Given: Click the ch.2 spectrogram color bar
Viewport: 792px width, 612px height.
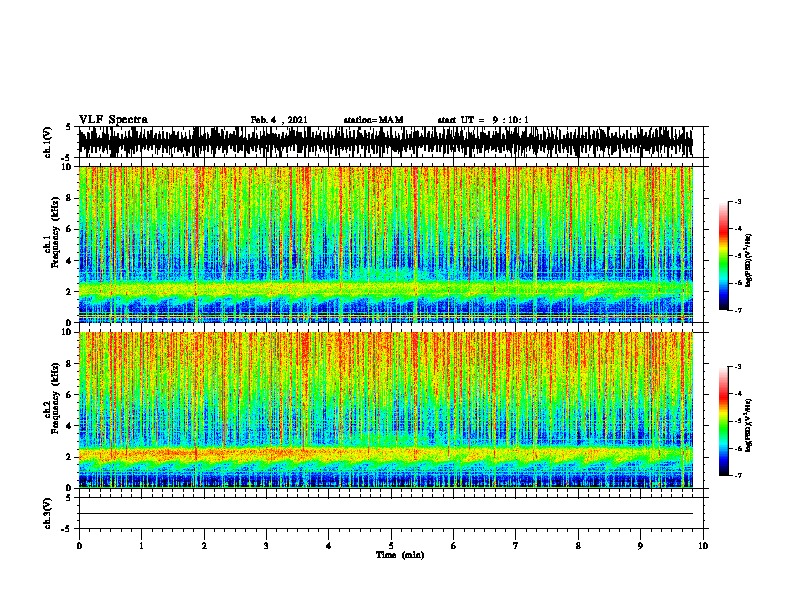Looking at the screenshot, I should click(723, 421).
